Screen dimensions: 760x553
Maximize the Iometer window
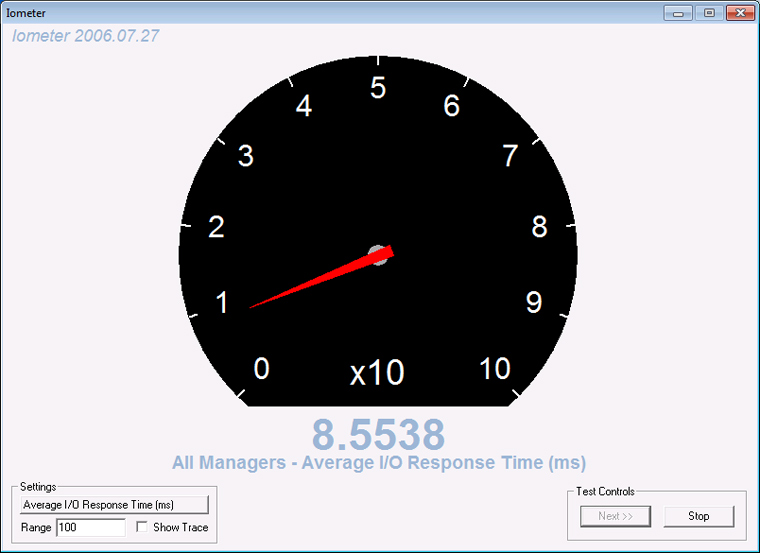pos(709,13)
